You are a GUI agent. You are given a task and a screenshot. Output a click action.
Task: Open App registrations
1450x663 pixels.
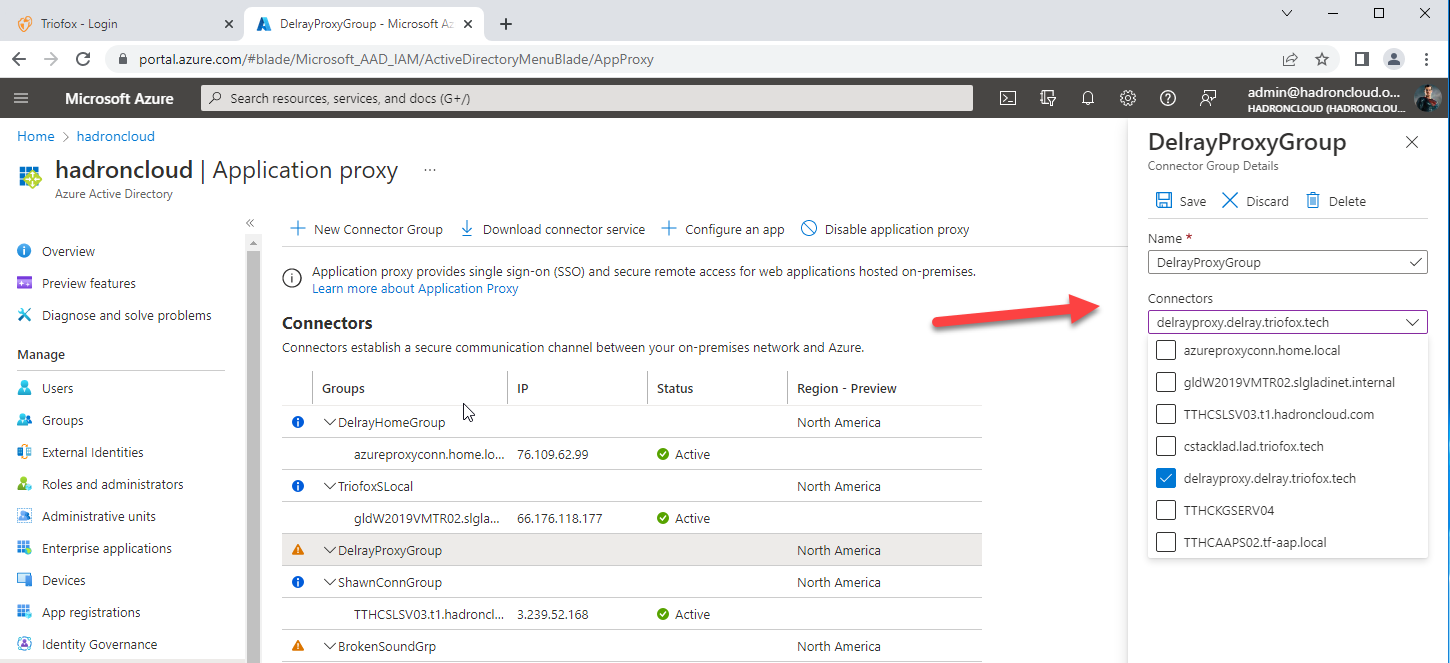coord(90,612)
